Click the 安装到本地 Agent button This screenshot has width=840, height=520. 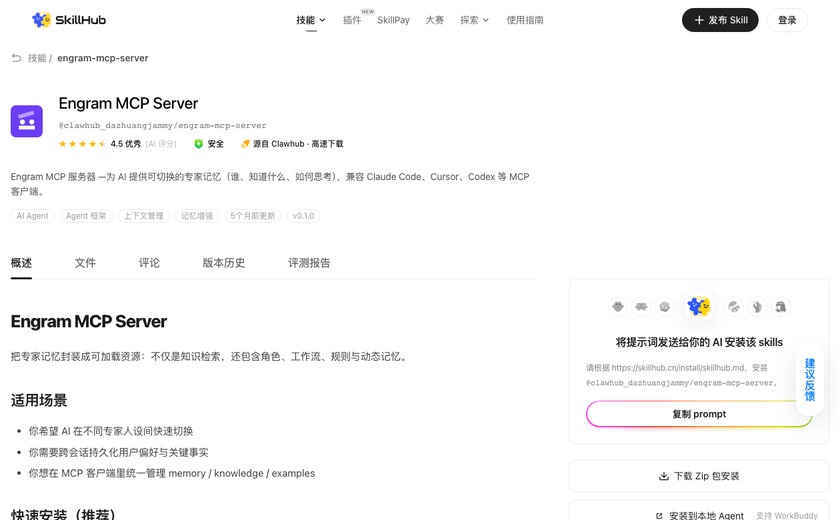pyautogui.click(x=699, y=511)
